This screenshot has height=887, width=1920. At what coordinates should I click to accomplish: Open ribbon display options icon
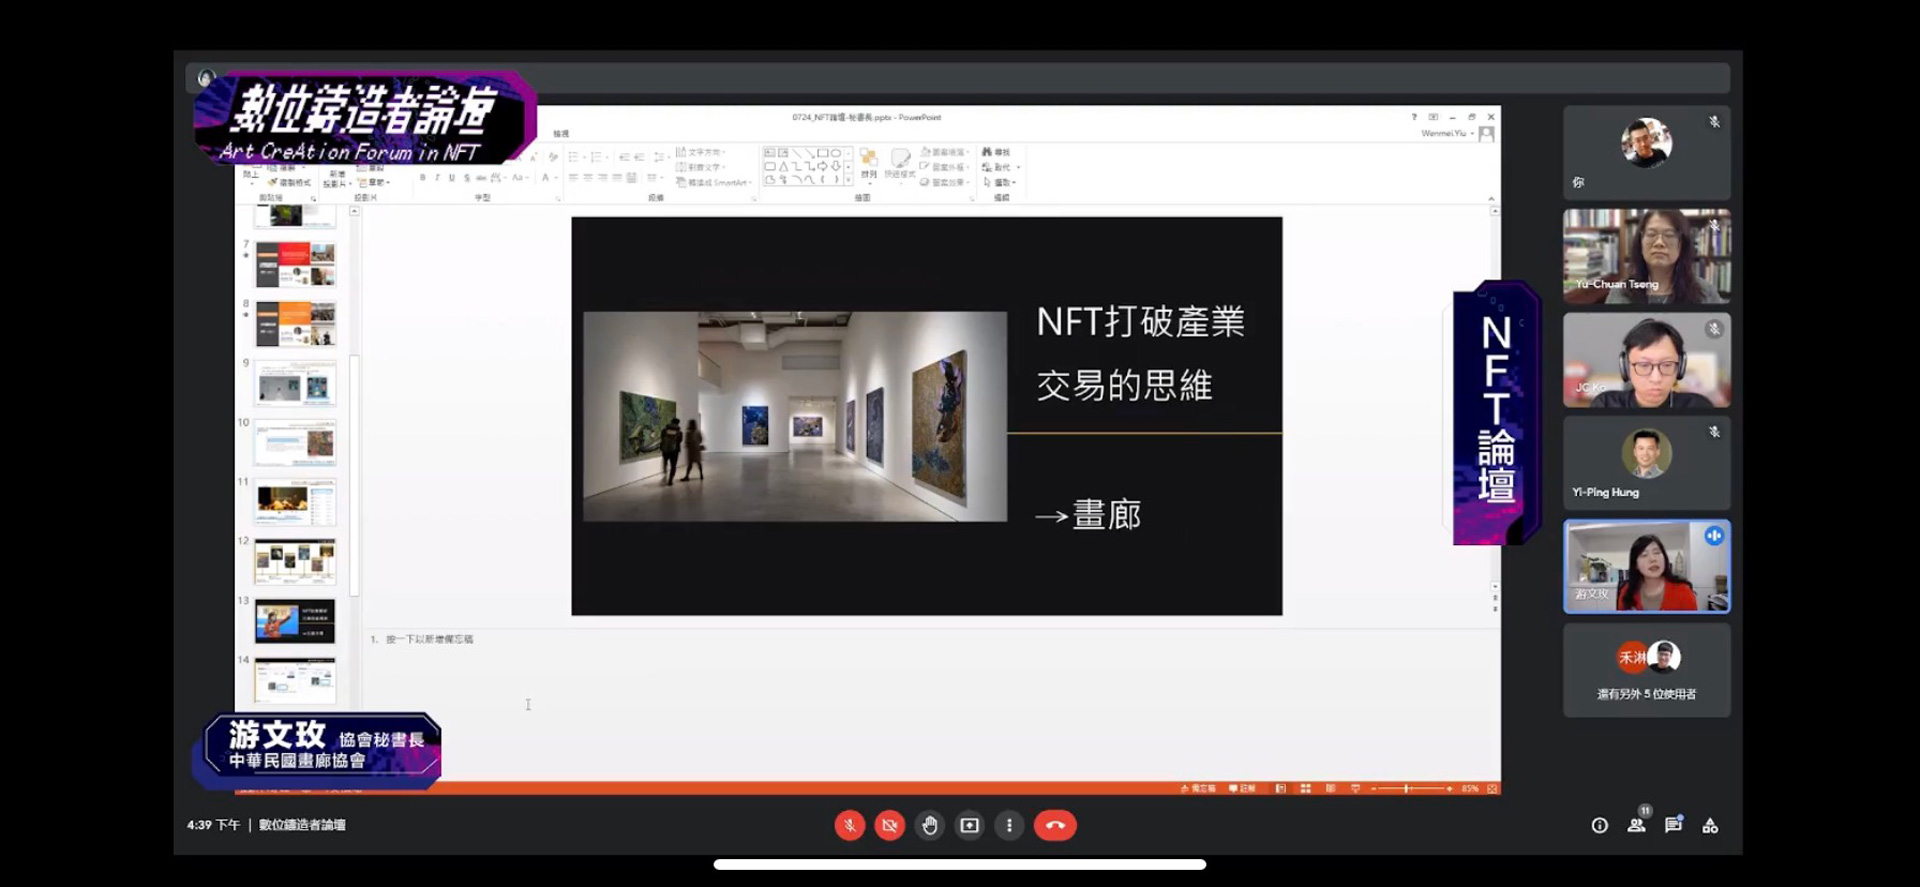click(1432, 117)
